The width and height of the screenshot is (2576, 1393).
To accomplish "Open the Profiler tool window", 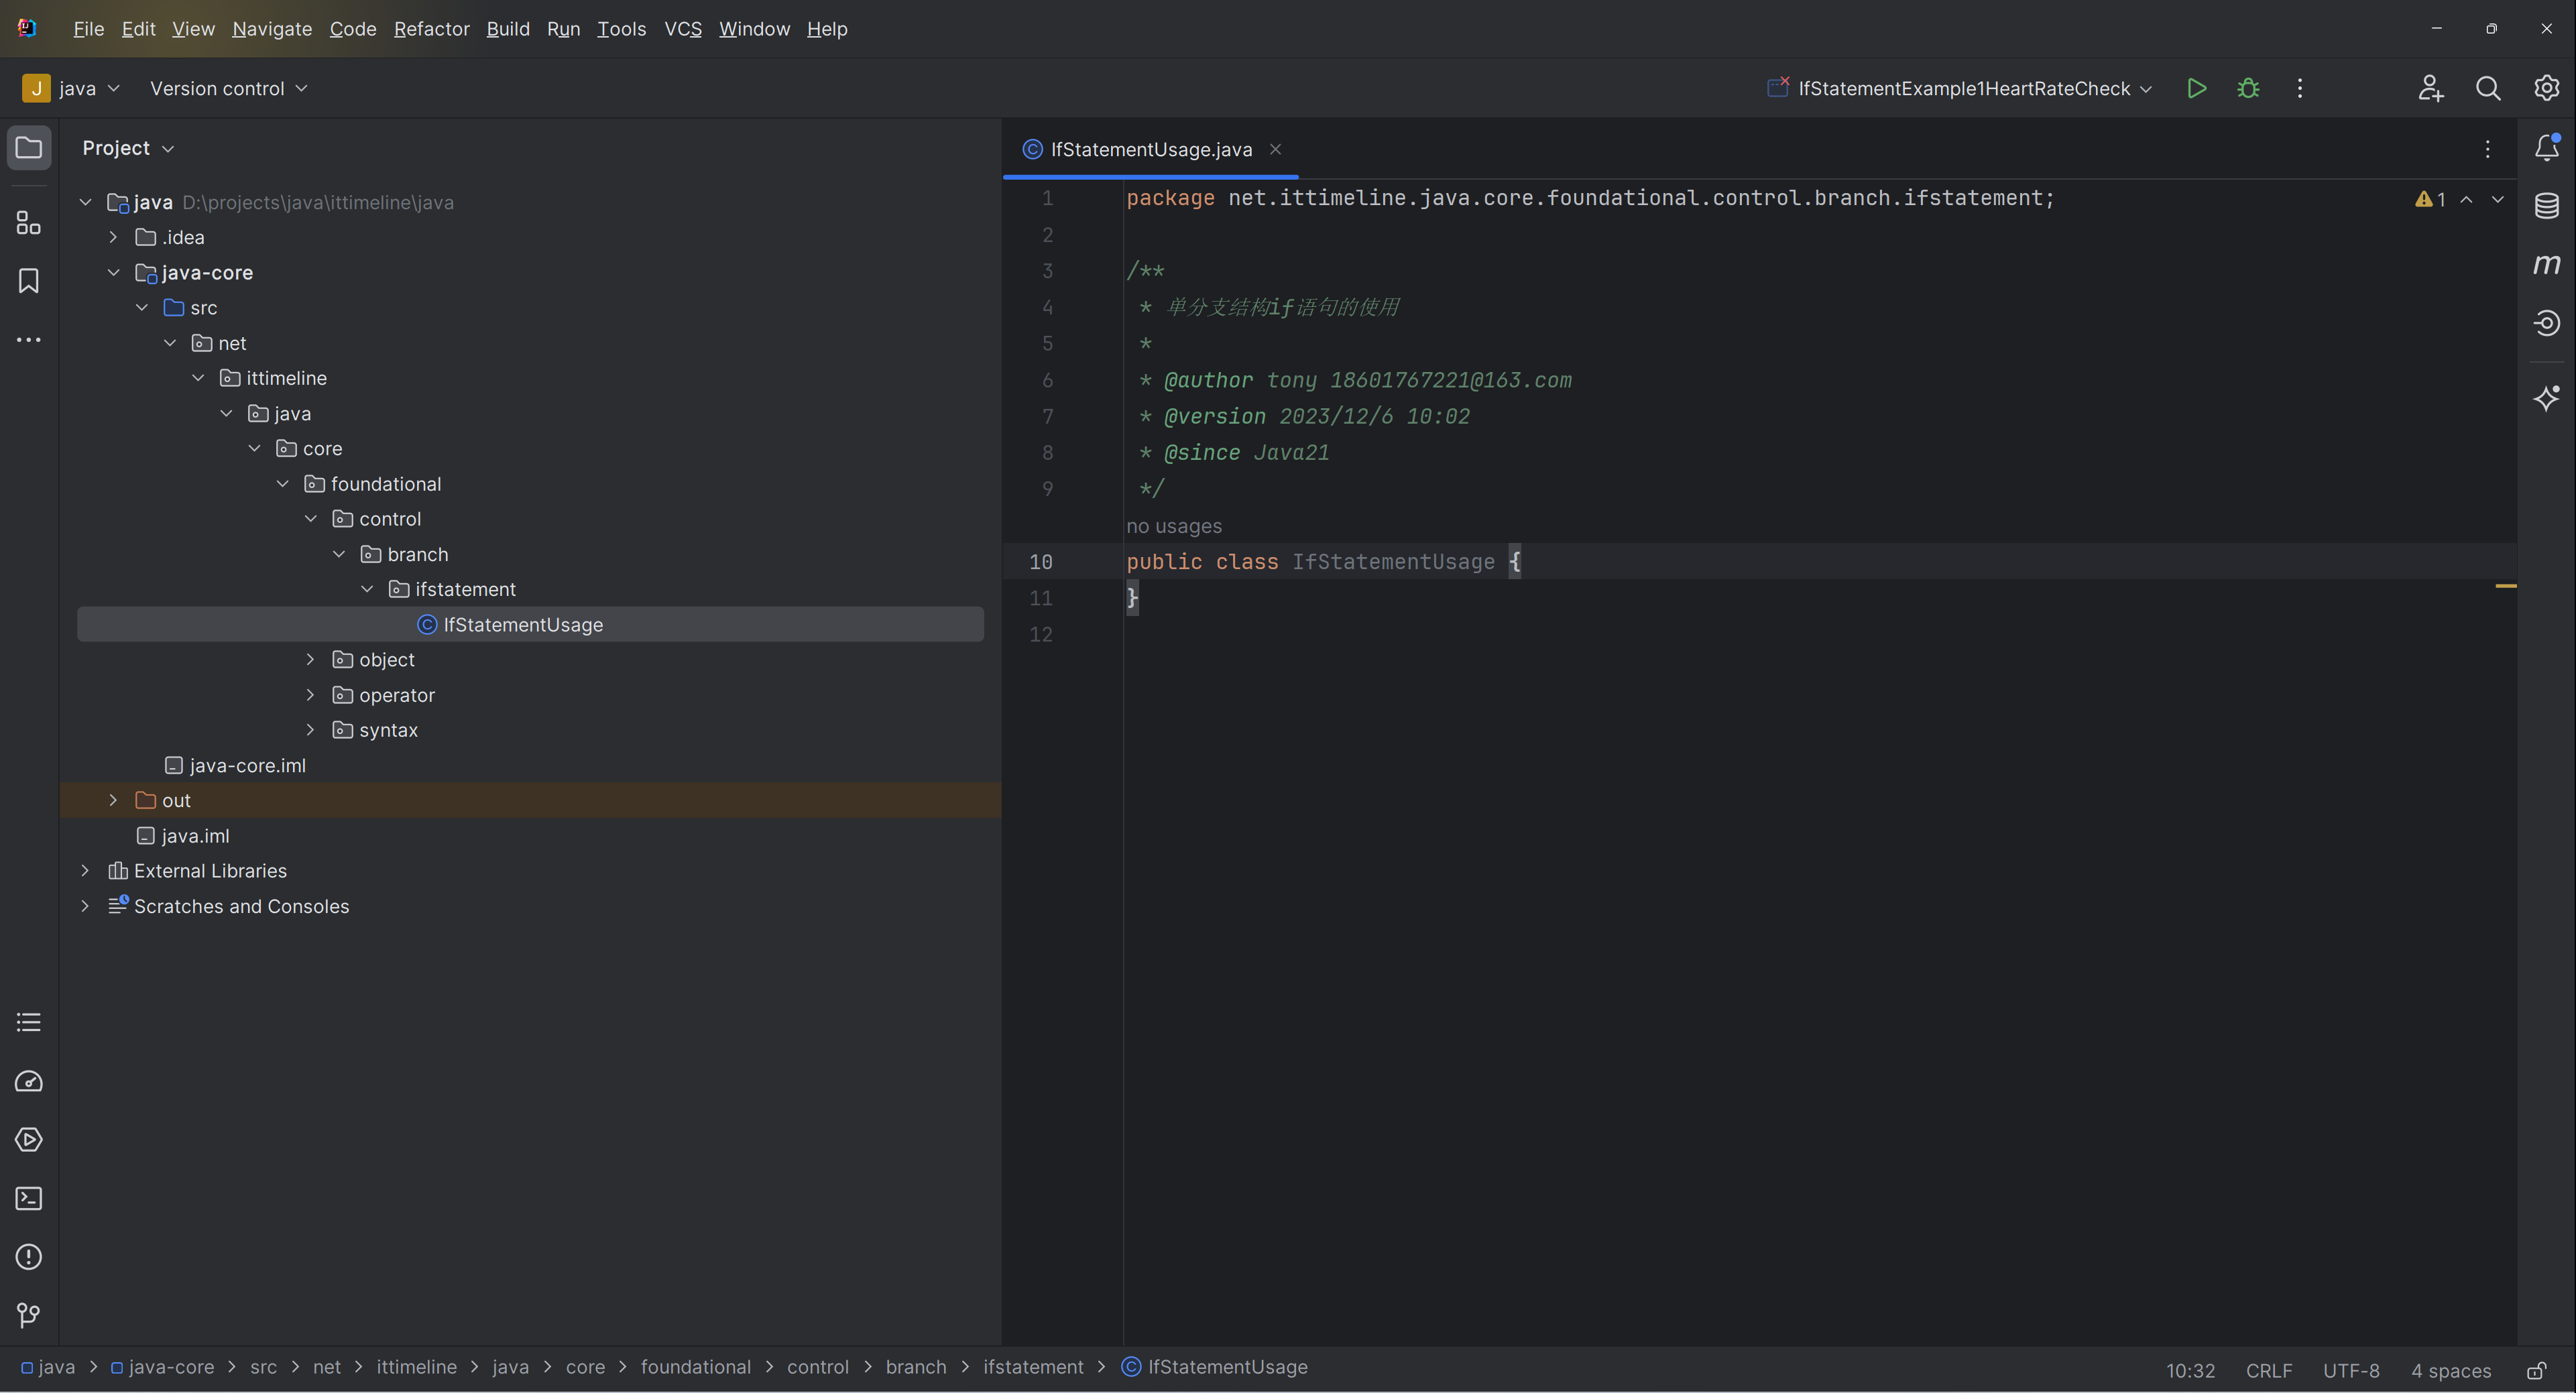I will 29,1081.
